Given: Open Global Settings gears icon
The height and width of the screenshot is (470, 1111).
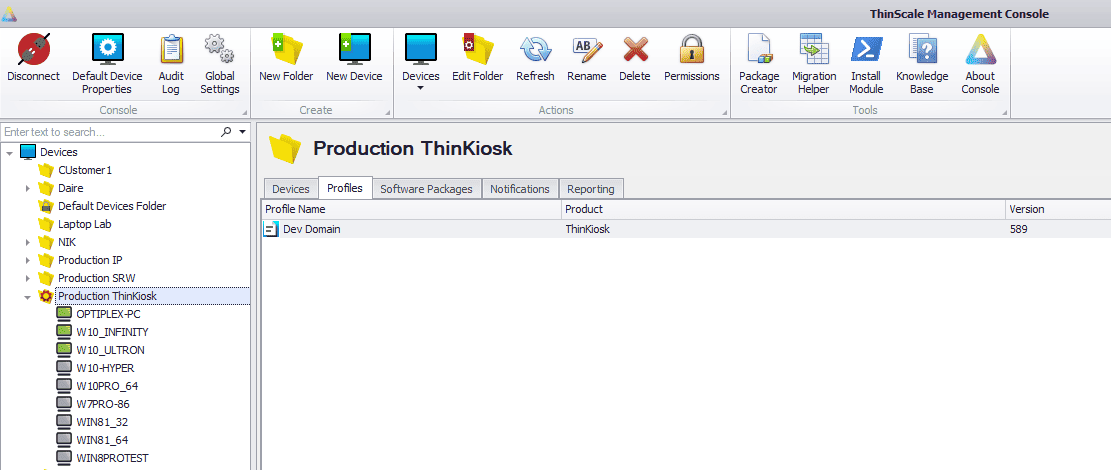Looking at the screenshot, I should 220,50.
